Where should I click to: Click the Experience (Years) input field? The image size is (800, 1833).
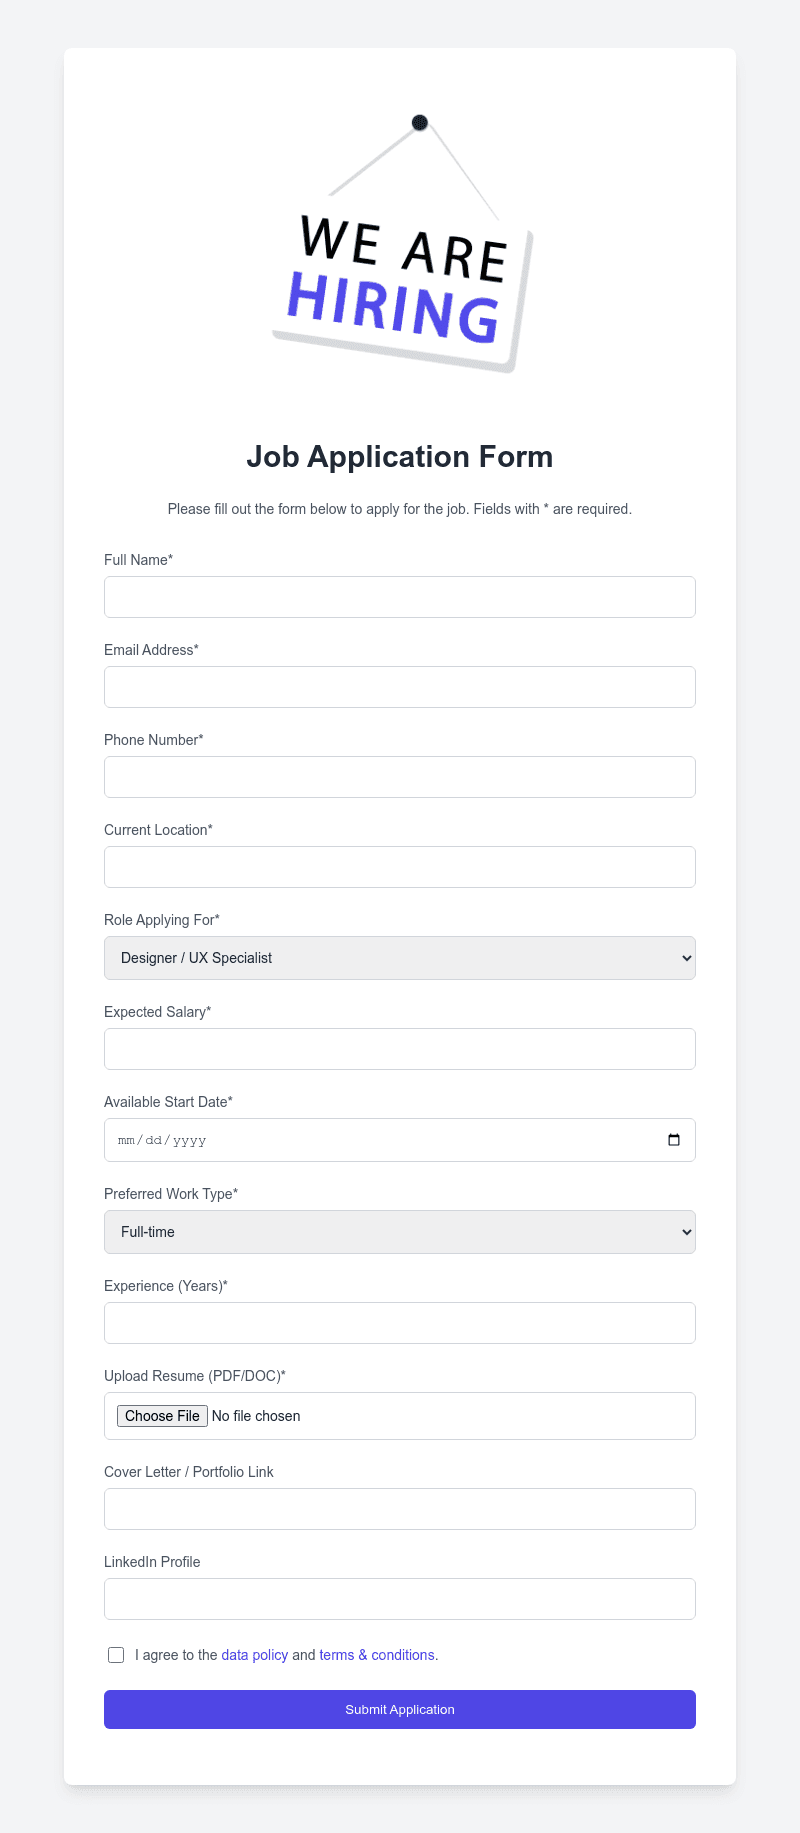coord(400,1322)
